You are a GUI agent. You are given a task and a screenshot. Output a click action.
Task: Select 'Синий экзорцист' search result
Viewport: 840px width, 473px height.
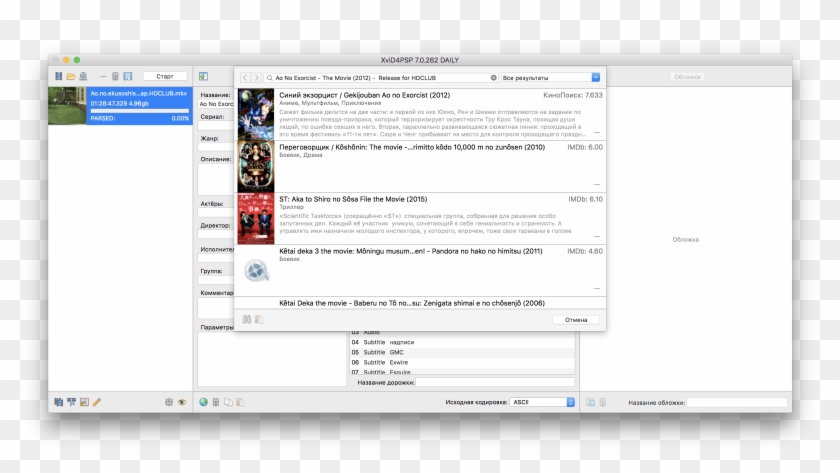click(420, 113)
